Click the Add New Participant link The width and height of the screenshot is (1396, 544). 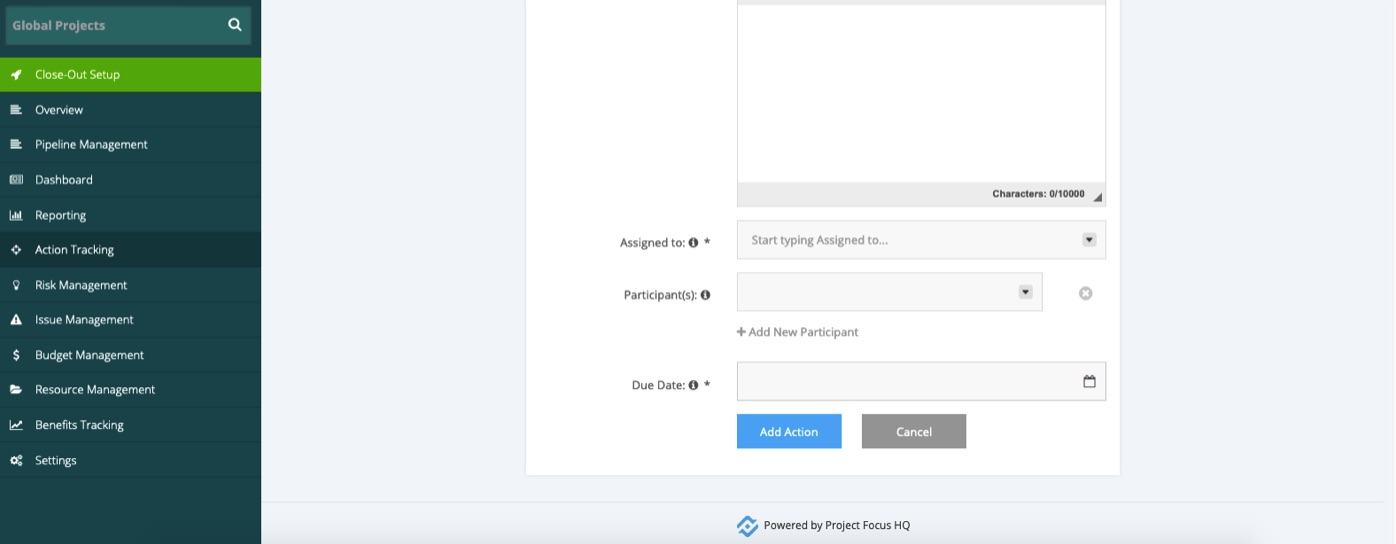(797, 332)
